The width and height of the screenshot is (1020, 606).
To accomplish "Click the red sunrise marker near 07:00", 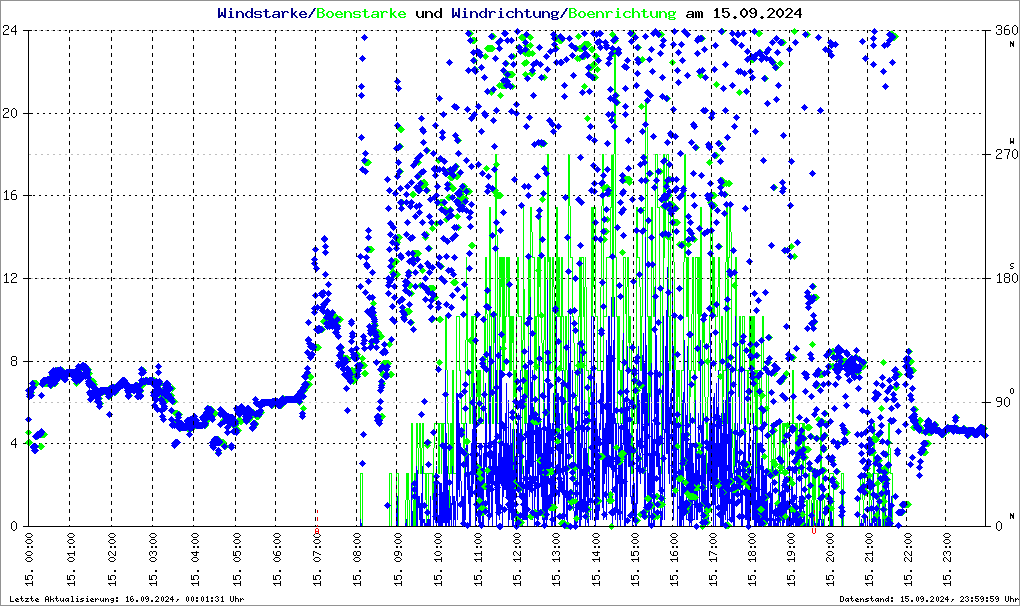I will point(317,531).
